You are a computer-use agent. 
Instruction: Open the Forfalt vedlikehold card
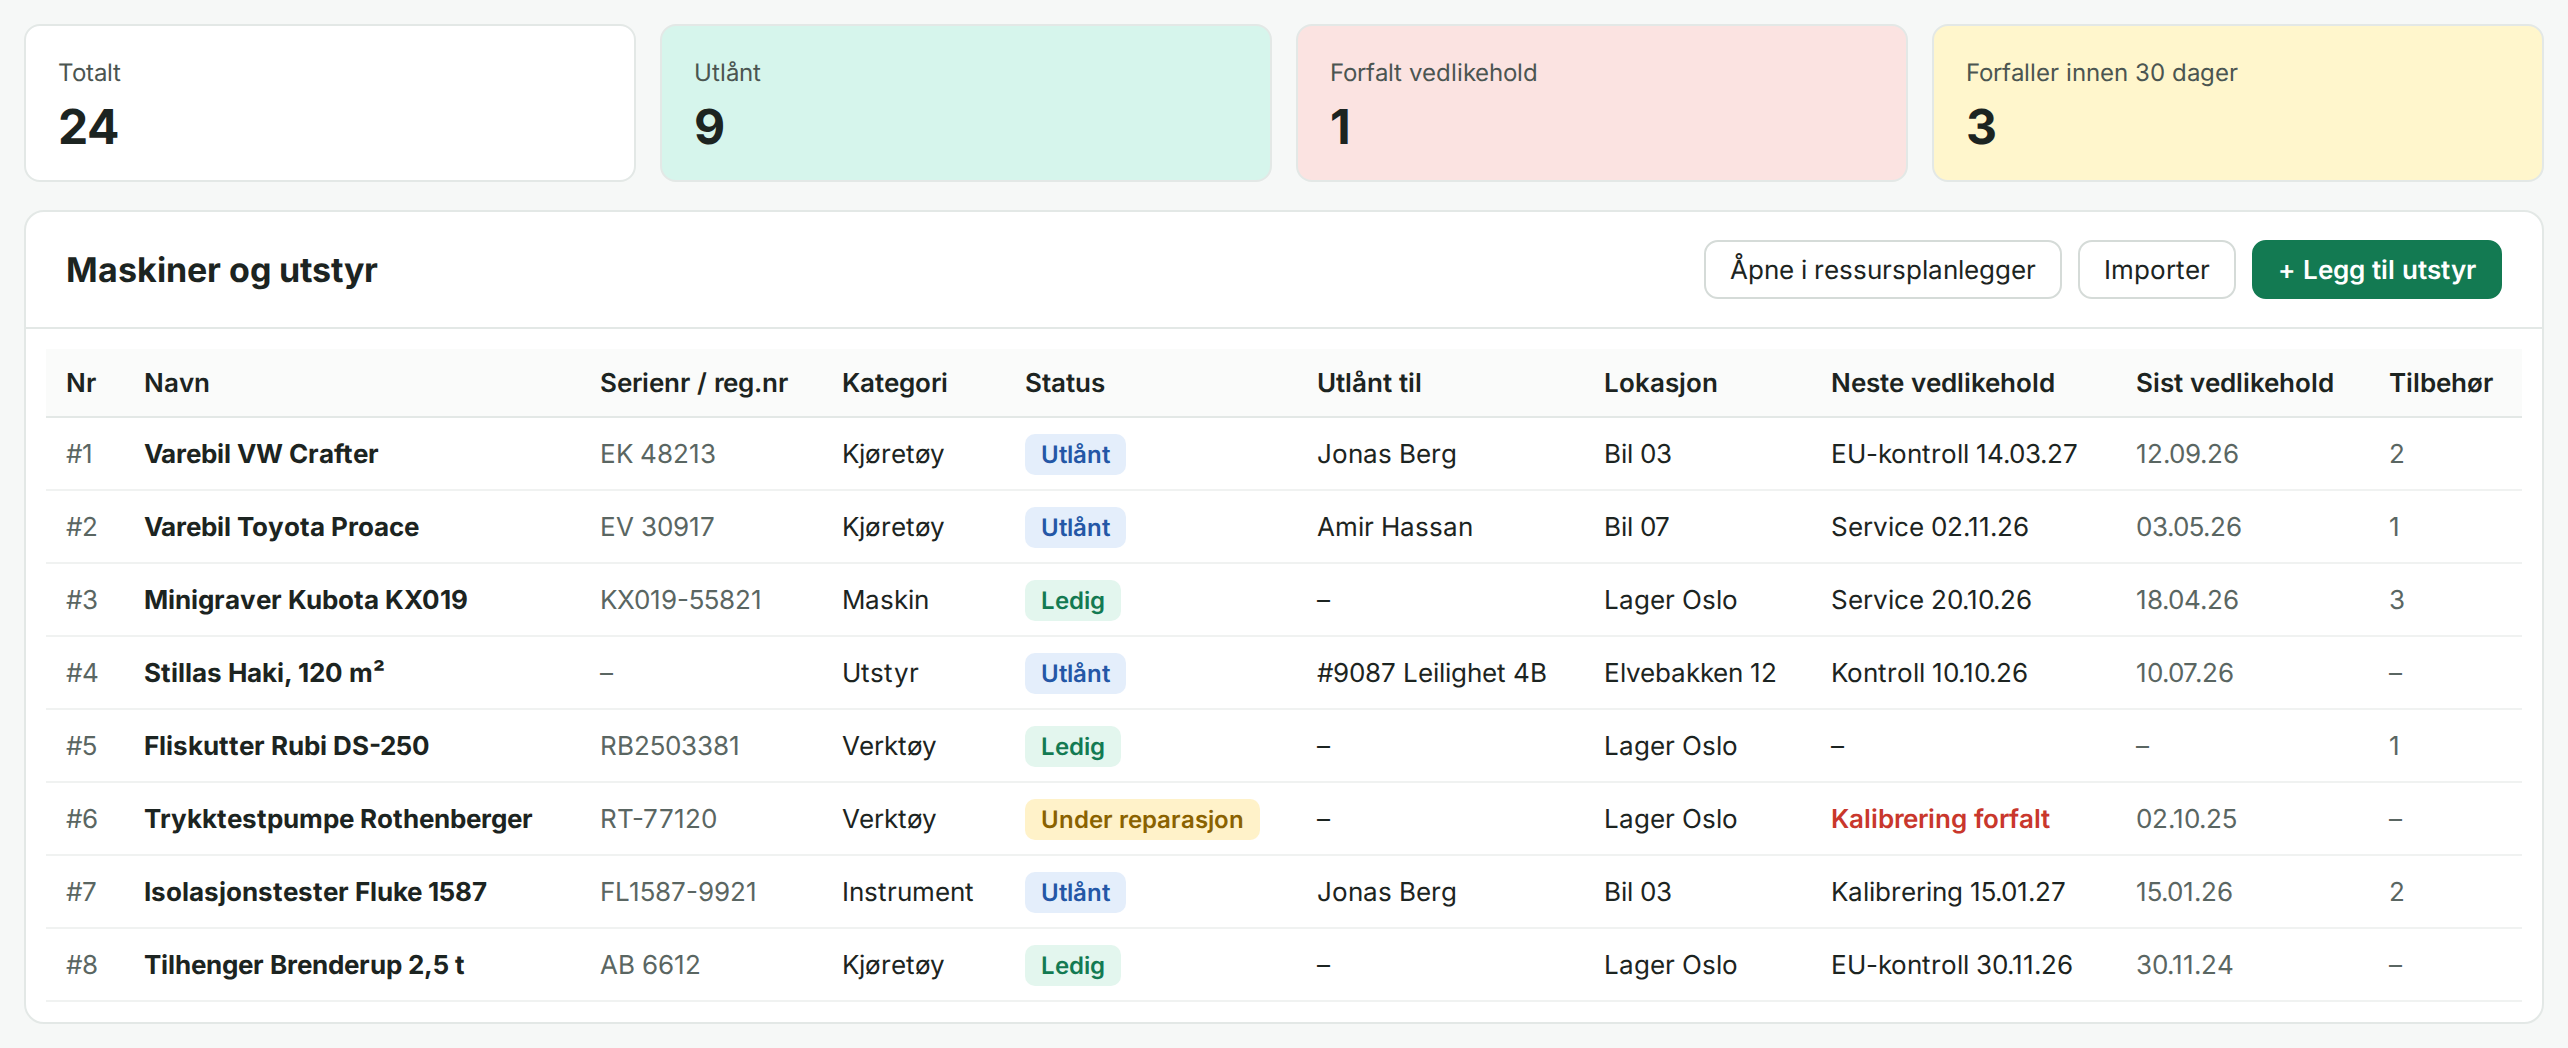tap(1601, 103)
